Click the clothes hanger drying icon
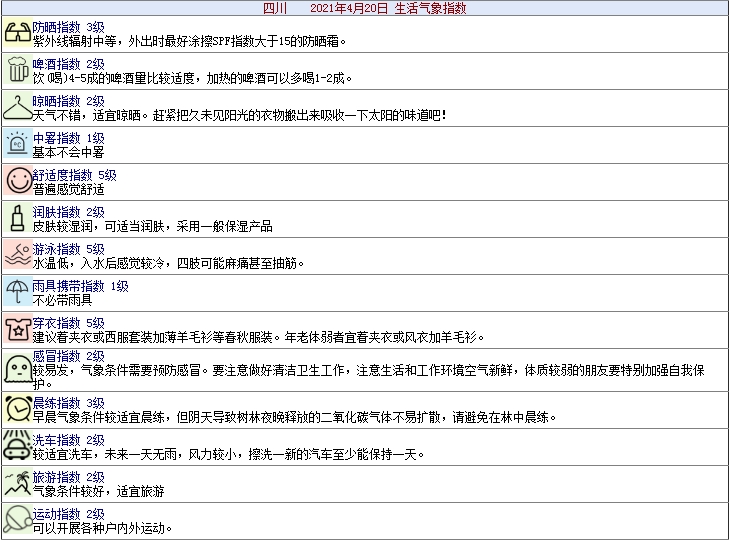729x540 pixels. [x=17, y=107]
